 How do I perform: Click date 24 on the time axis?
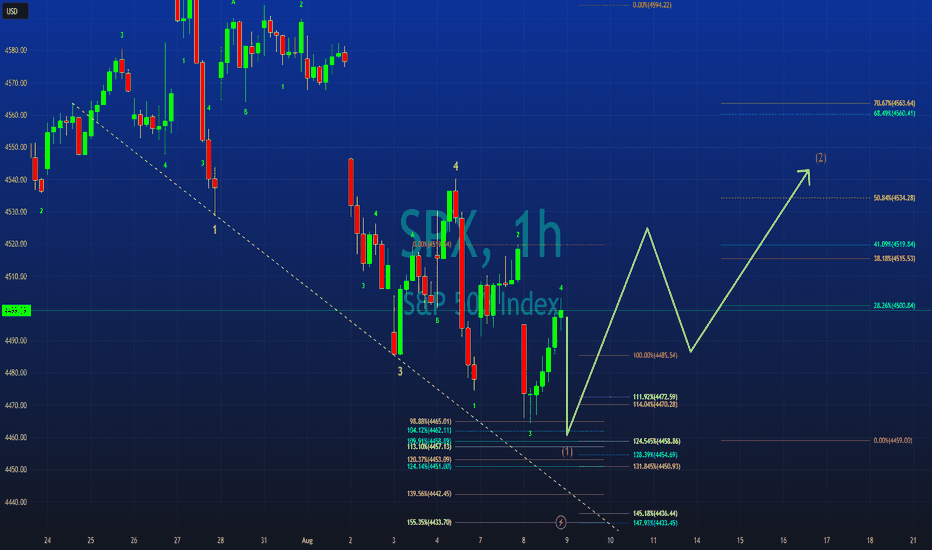(x=48, y=540)
